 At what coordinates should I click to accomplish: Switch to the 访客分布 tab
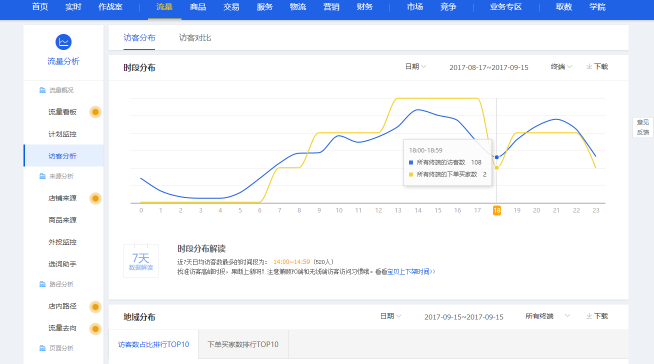pos(139,38)
